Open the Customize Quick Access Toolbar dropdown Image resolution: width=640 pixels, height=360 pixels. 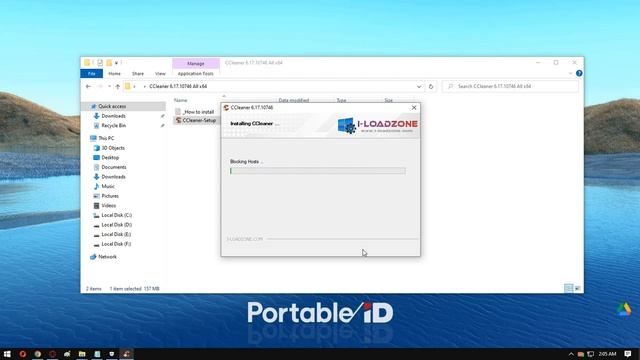[x=116, y=63]
